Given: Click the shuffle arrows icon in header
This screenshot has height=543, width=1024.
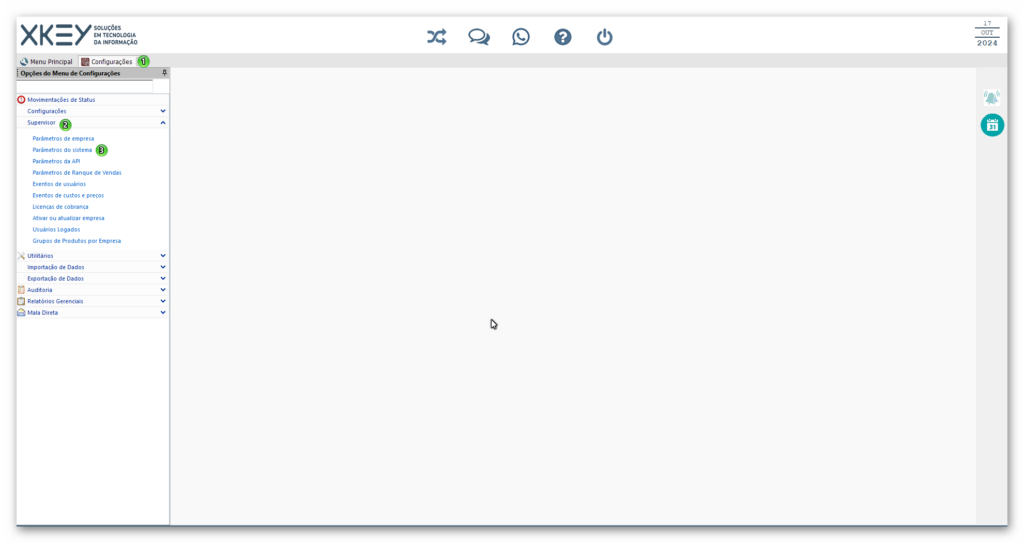Looking at the screenshot, I should point(436,37).
